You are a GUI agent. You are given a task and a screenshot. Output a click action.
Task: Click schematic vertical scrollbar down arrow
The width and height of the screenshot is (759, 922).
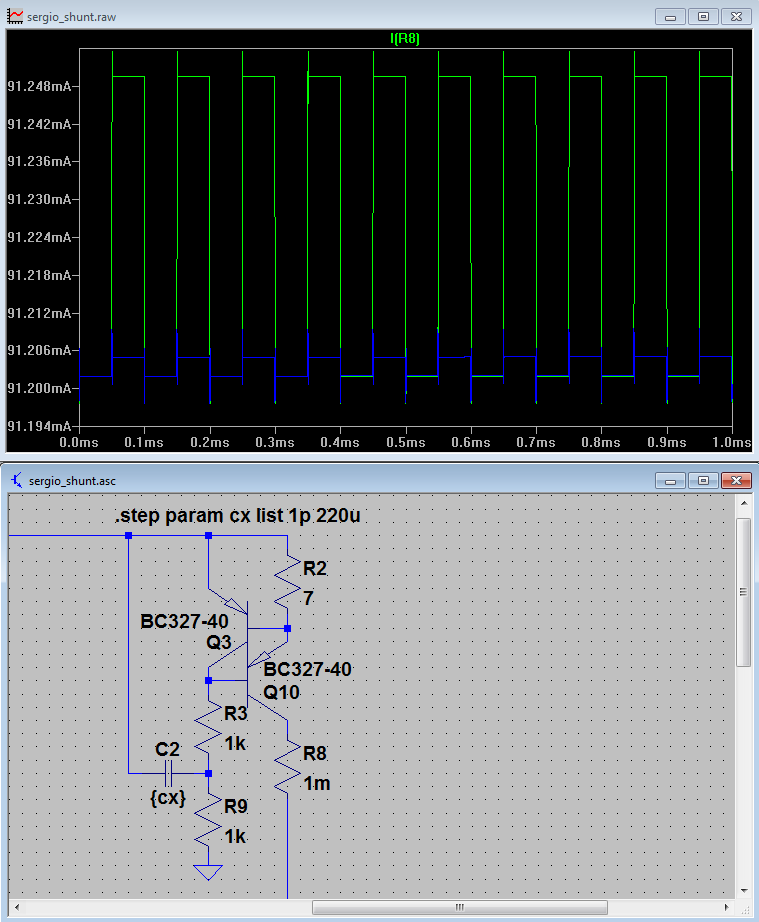[744, 890]
